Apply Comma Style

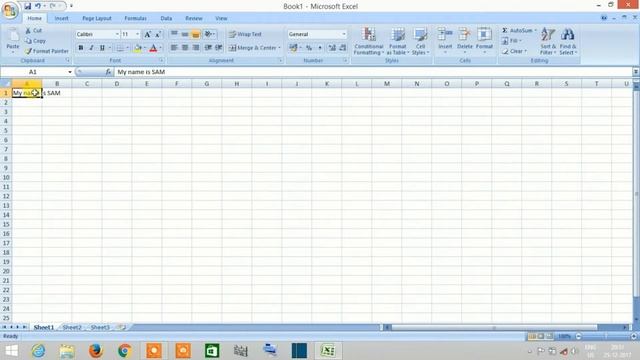(x=320, y=48)
